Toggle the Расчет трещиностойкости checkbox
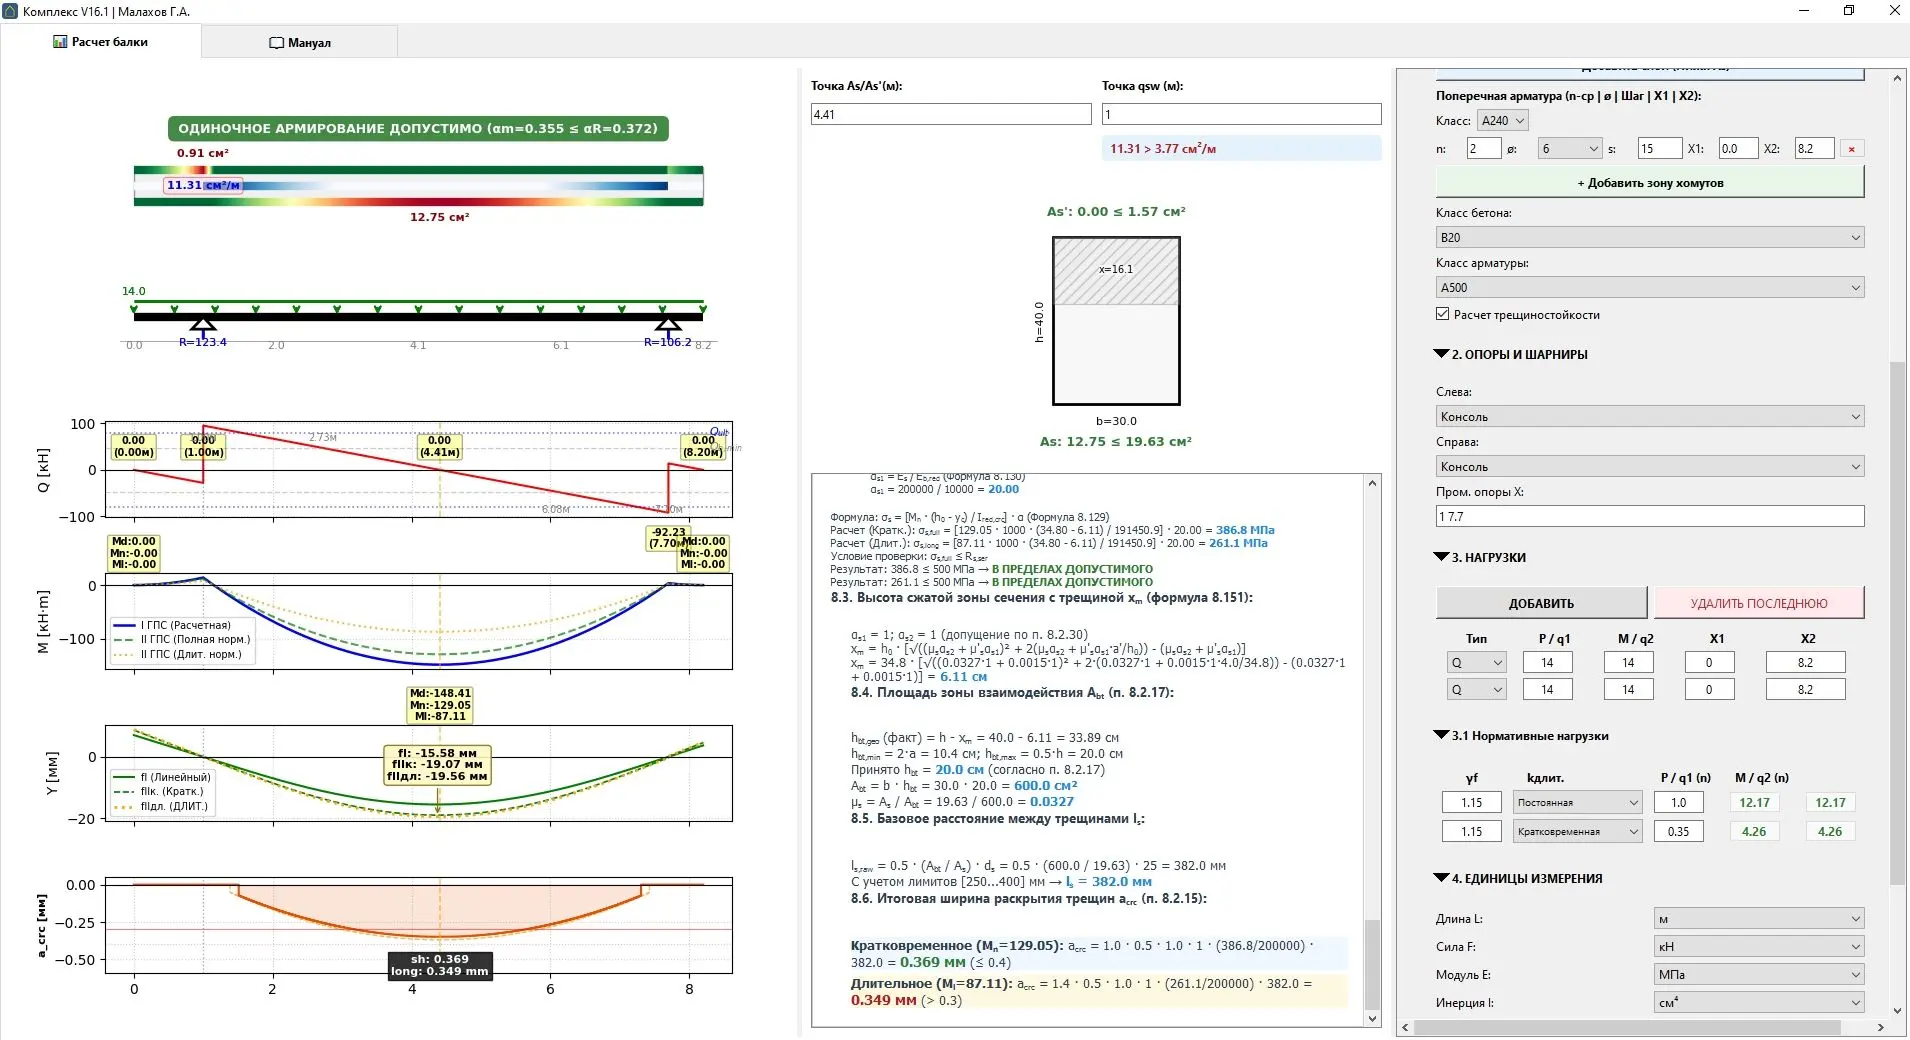The width and height of the screenshot is (1910, 1040). (1443, 314)
